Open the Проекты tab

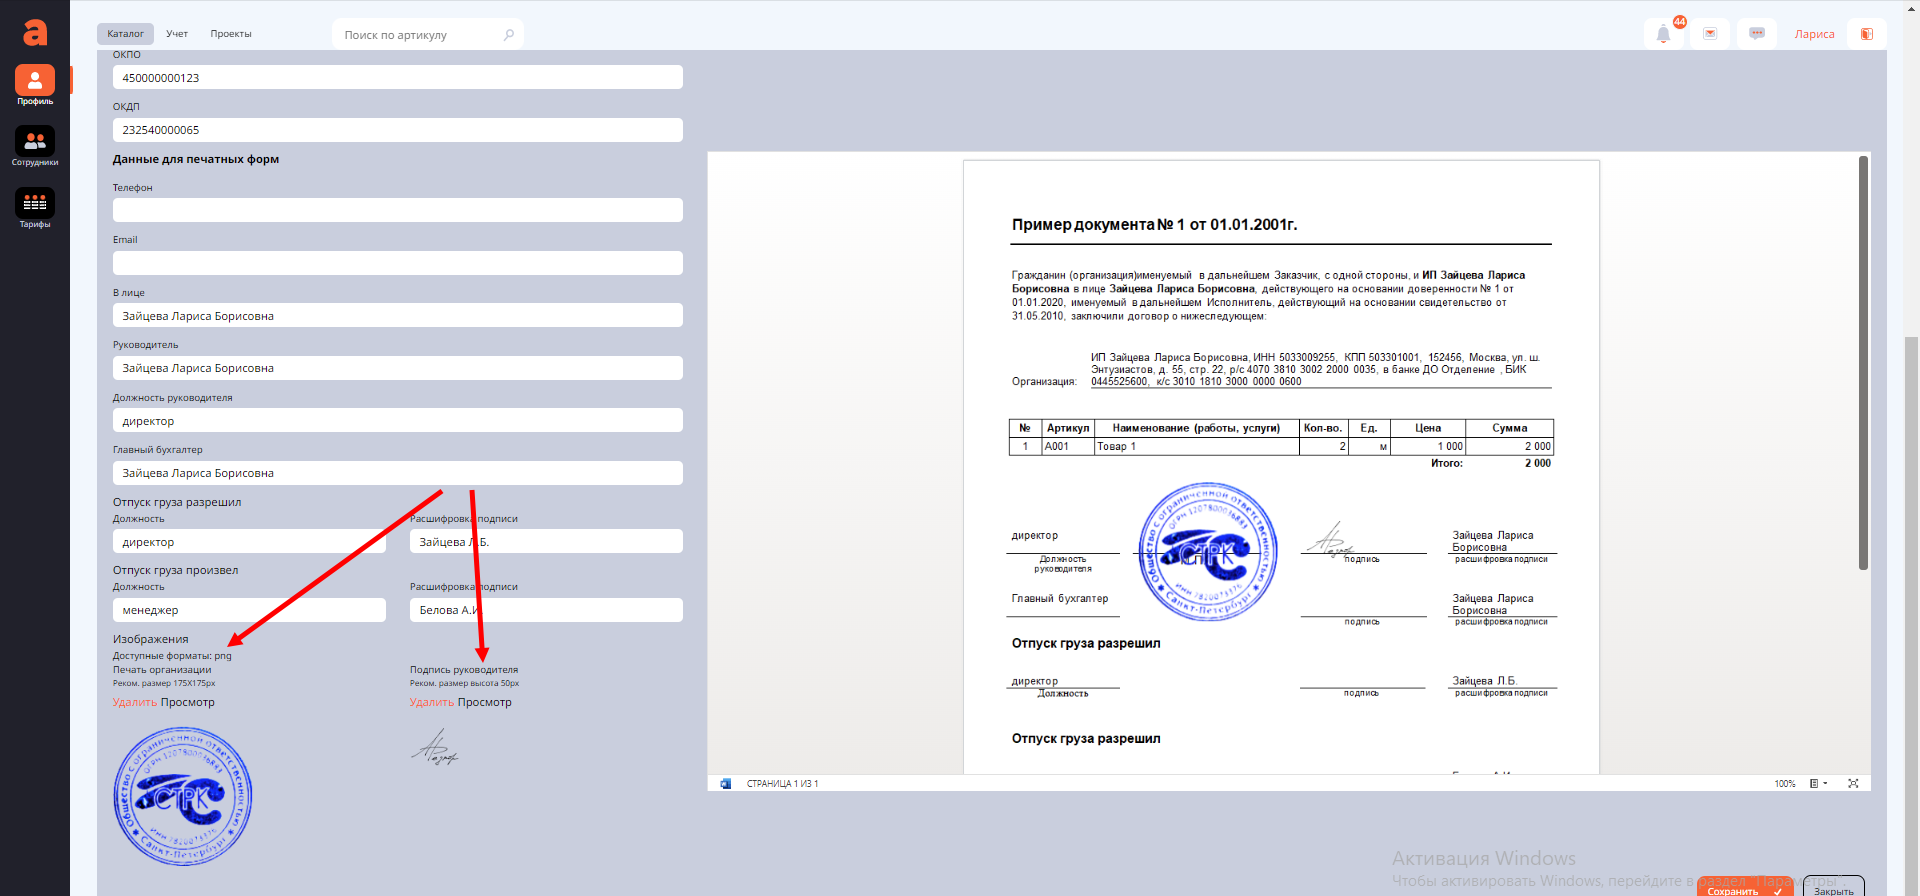coord(231,34)
